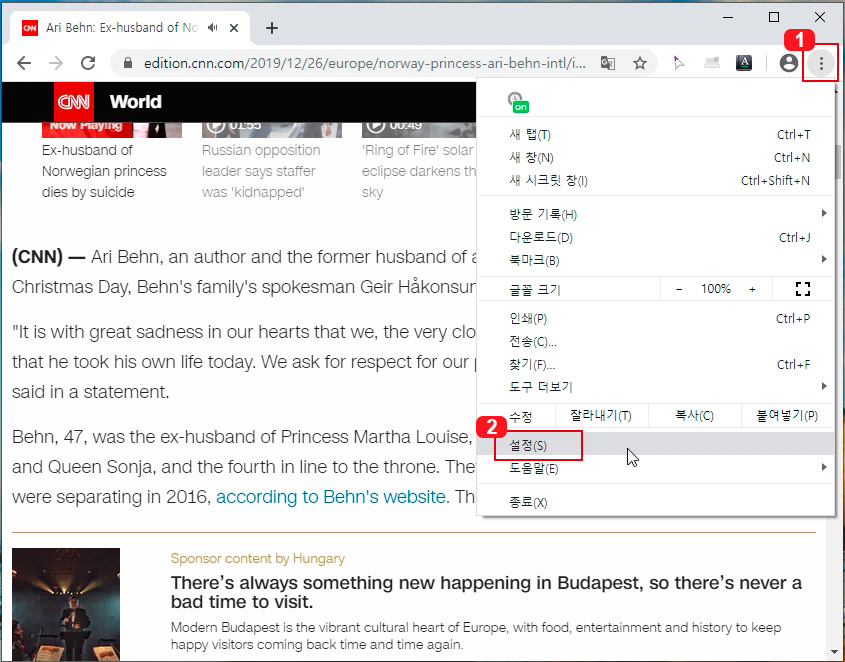Increase zoom with the plus button

point(752,289)
